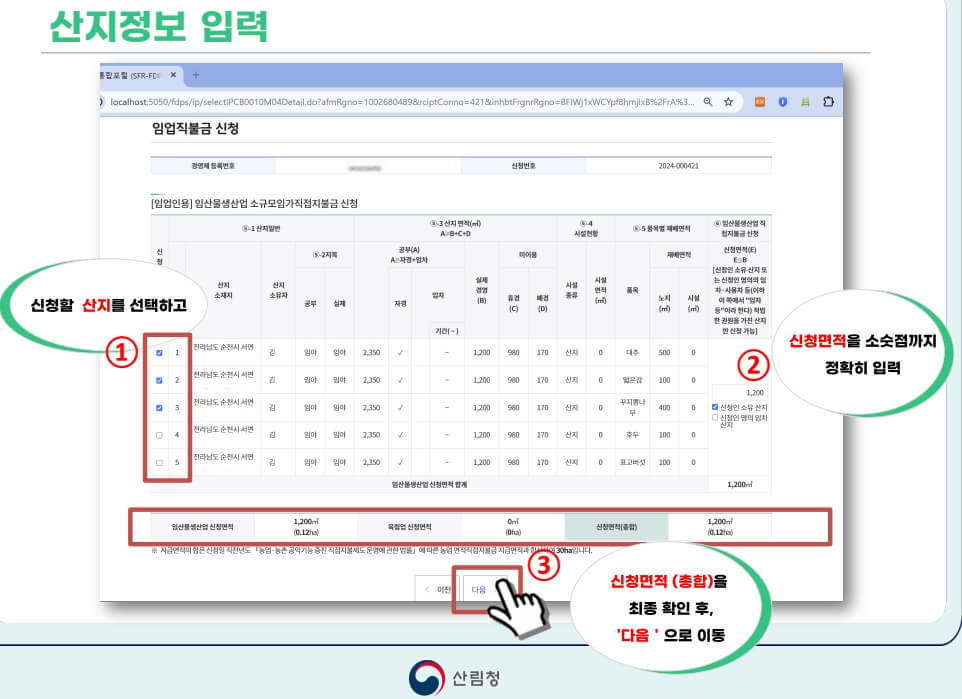The height and width of the screenshot is (699, 962).
Task: Check the 신청인 명의 임차 산지 checkbox
Action: click(714, 417)
